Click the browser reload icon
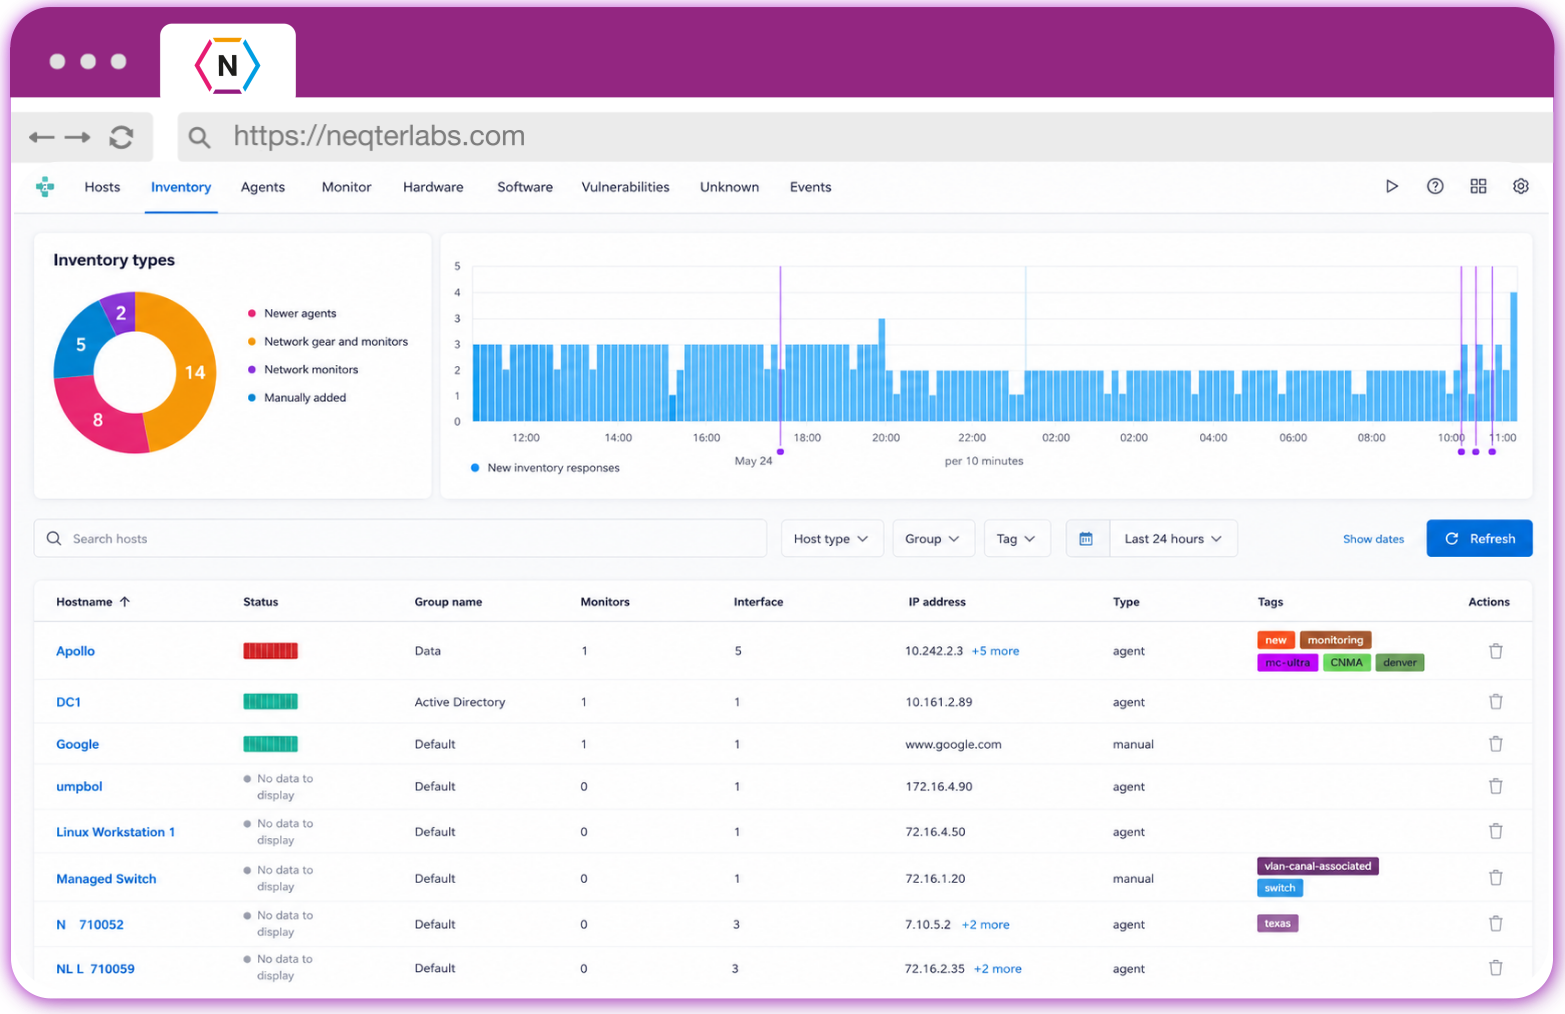1565x1014 pixels. tap(121, 137)
